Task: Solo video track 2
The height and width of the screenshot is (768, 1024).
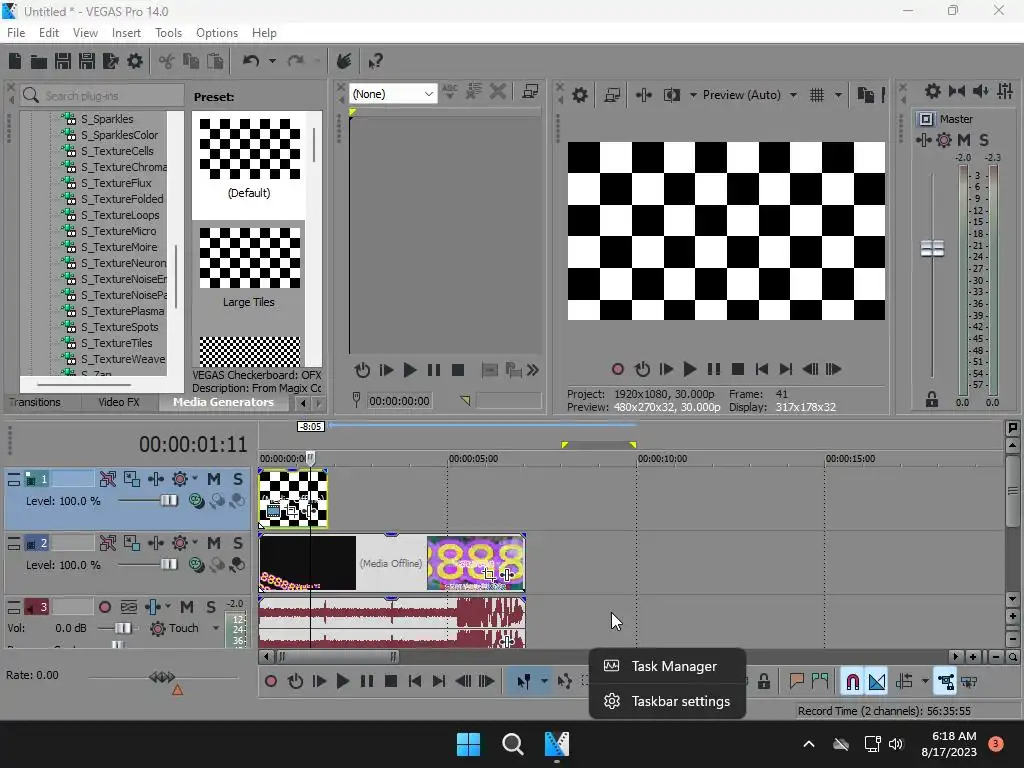Action: [x=238, y=543]
